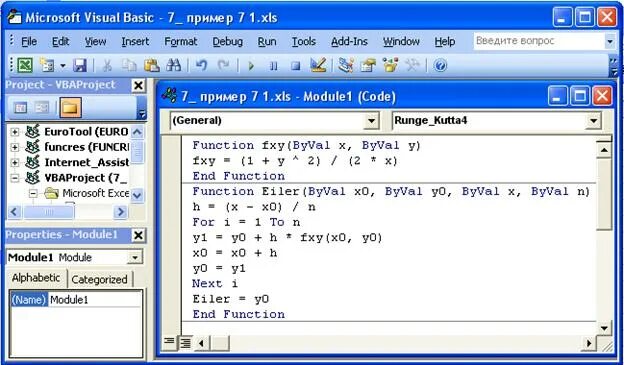This screenshot has width=624, height=365.
Task: Open Format menu
Action: pos(181,41)
